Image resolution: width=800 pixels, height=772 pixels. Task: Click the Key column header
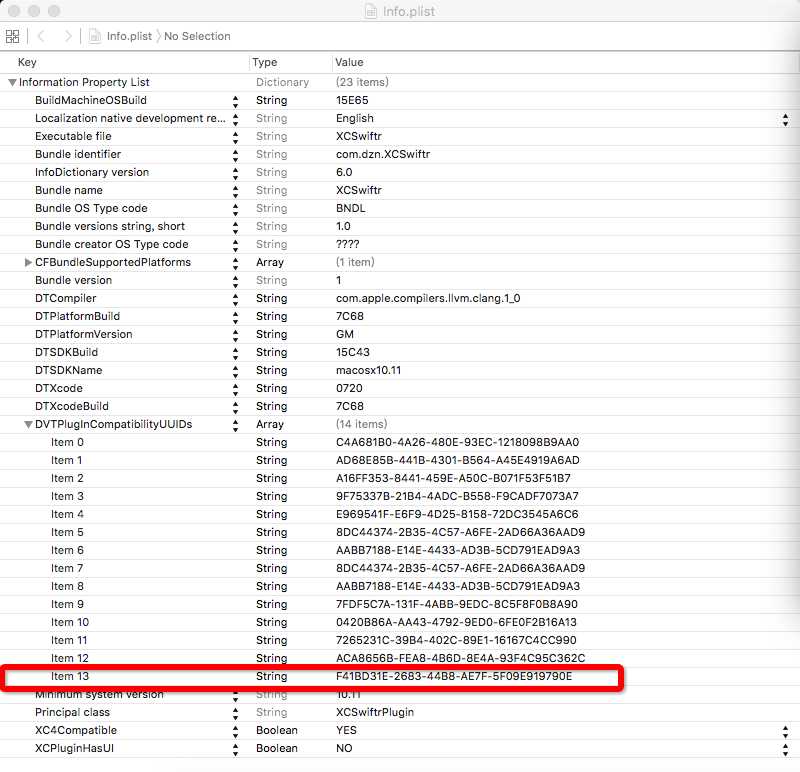coord(27,62)
